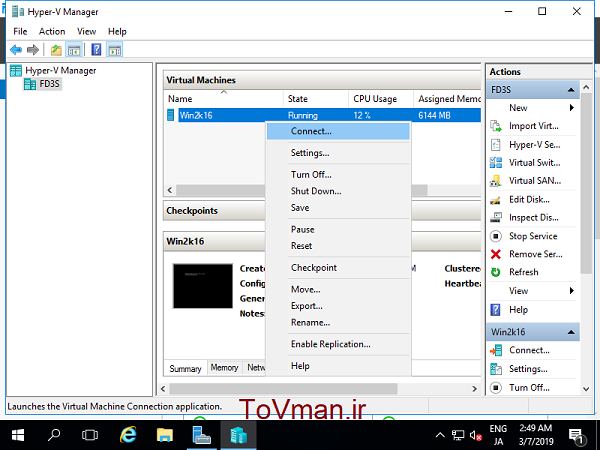Click the Virtual SAN Manager icon
The image size is (600, 450).
[x=496, y=181]
